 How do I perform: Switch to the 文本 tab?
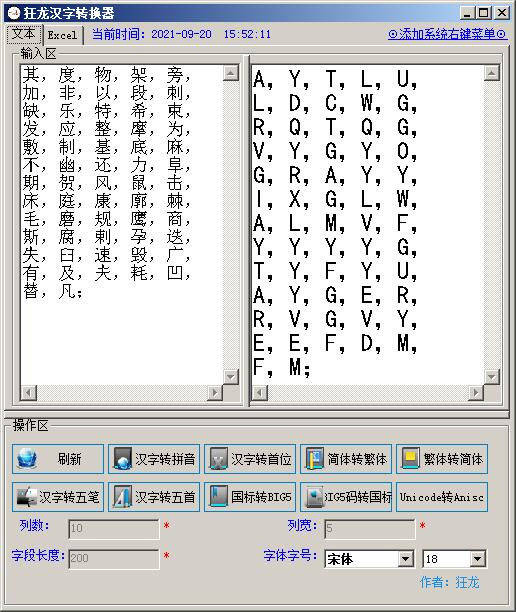tap(23, 34)
